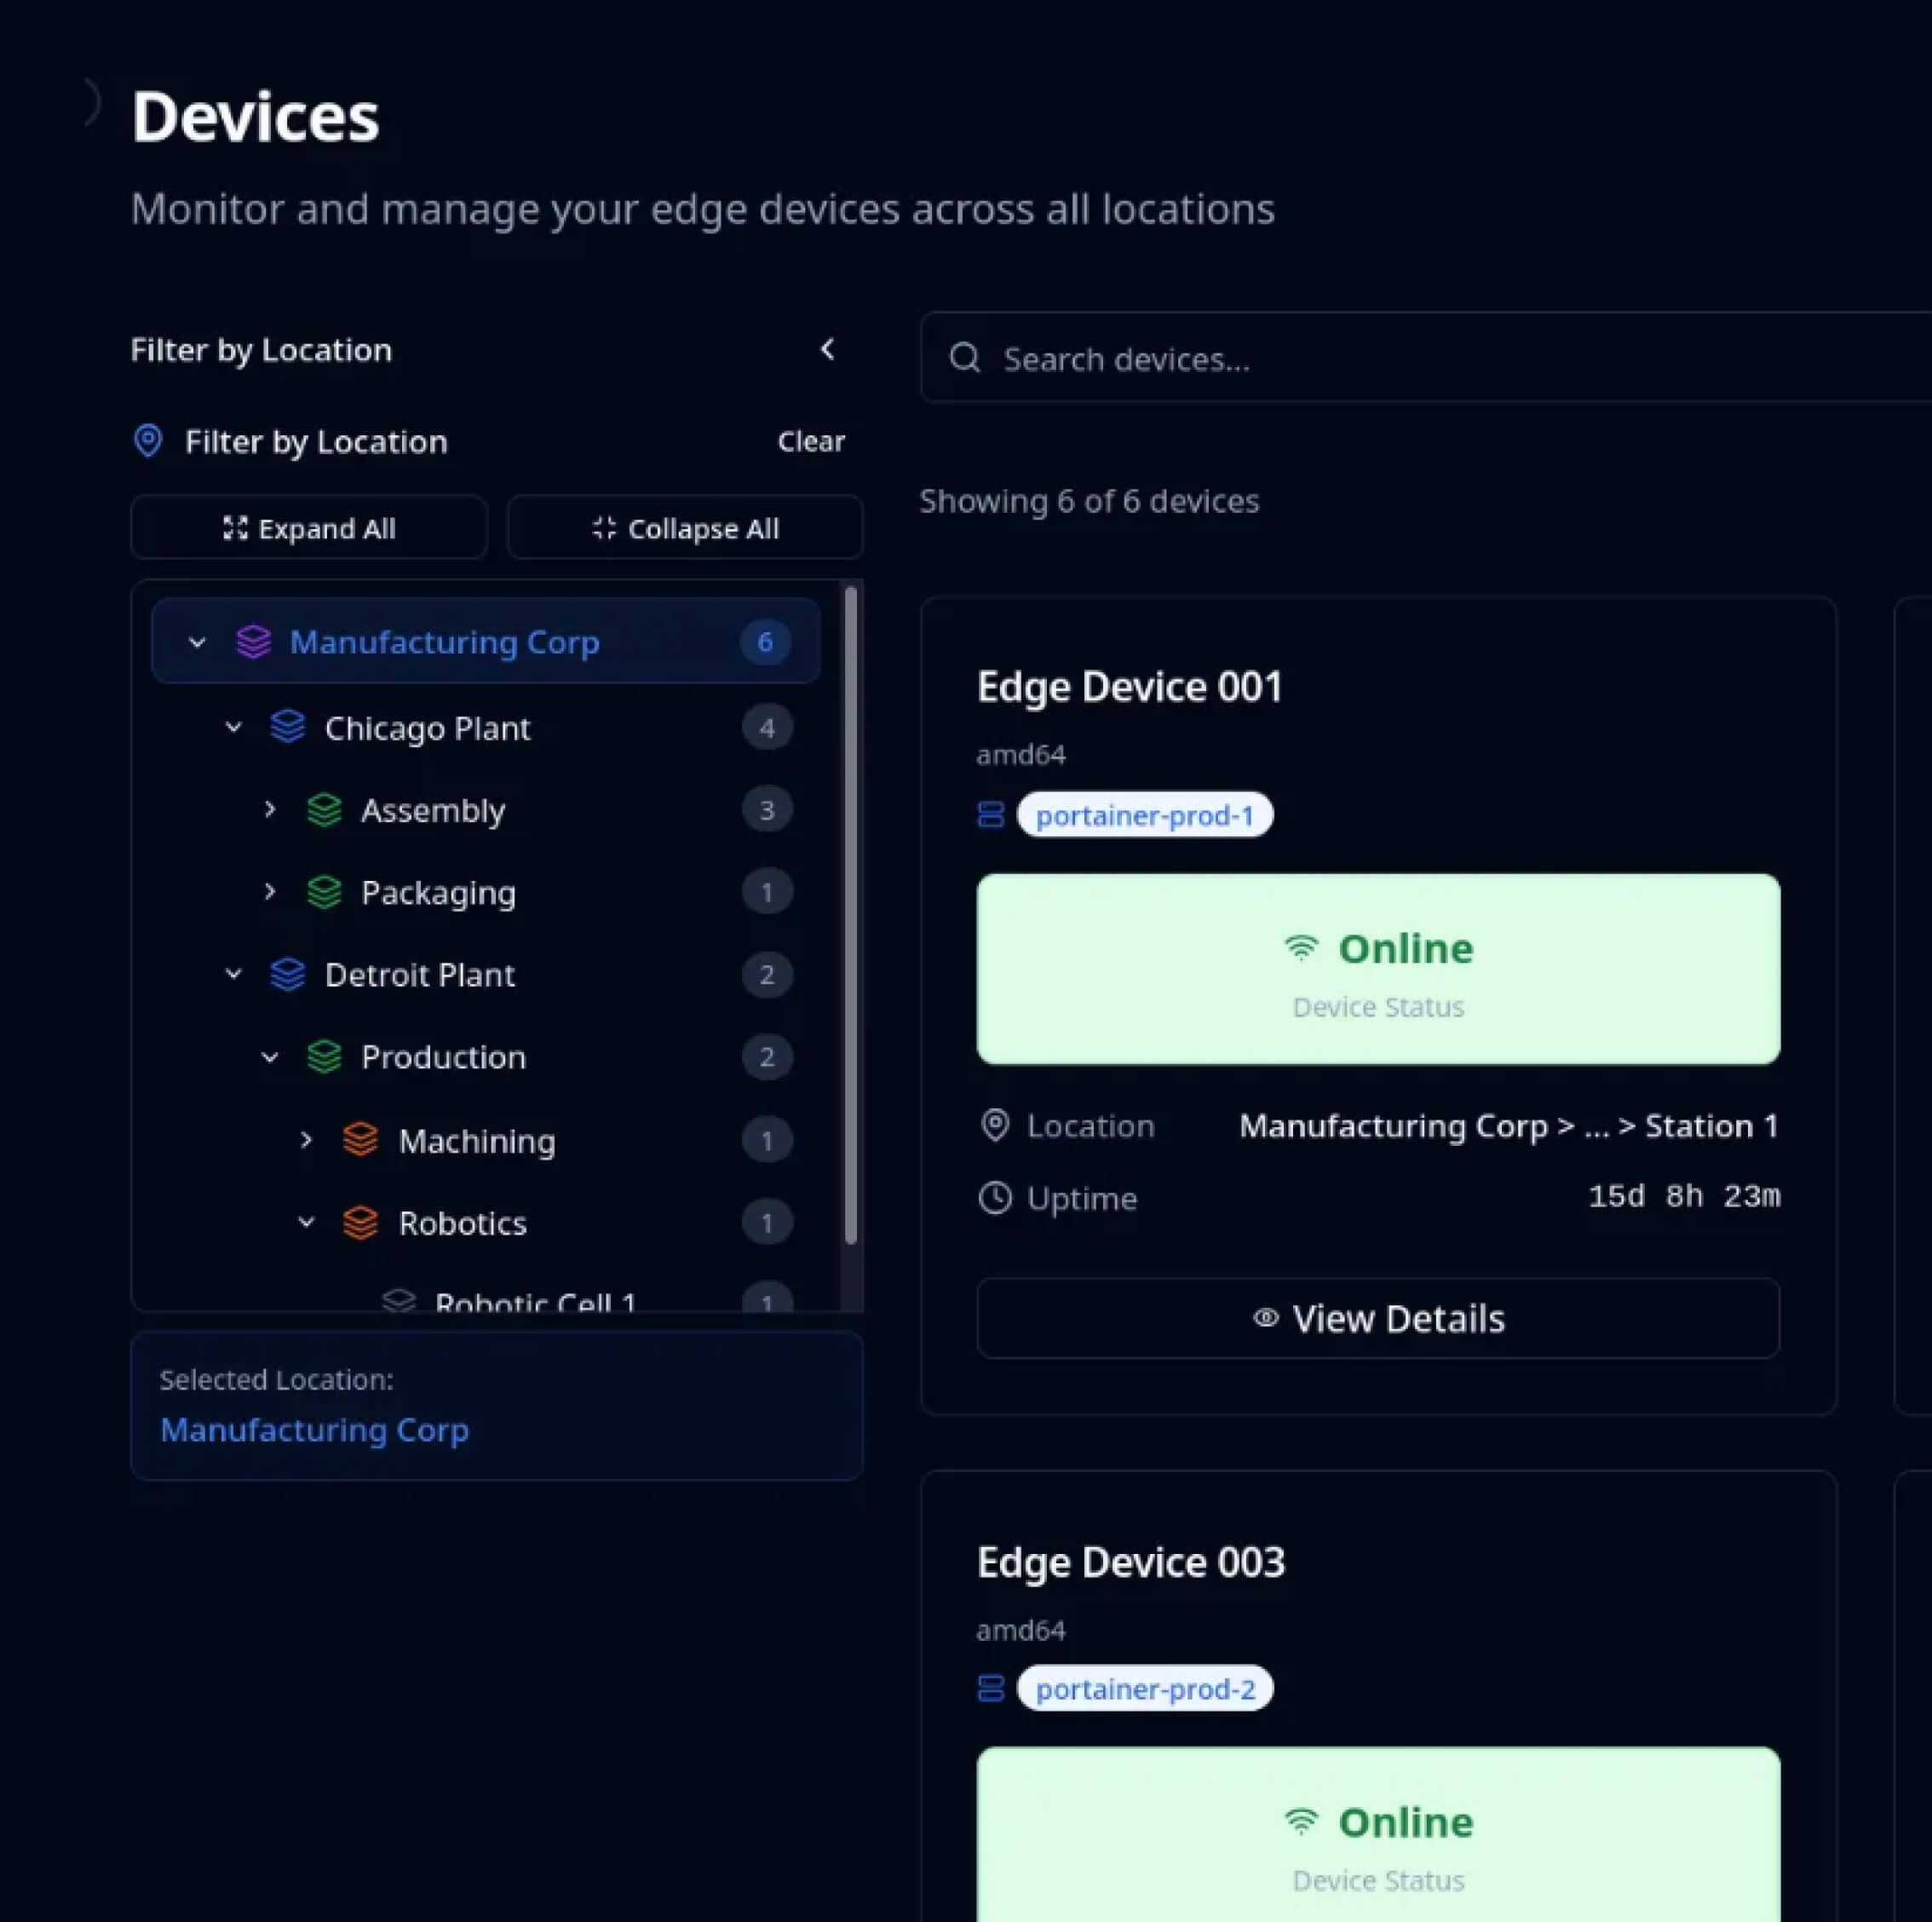The height and width of the screenshot is (1922, 1932).
Task: Click the Machining orange layers icon
Action: point(361,1140)
